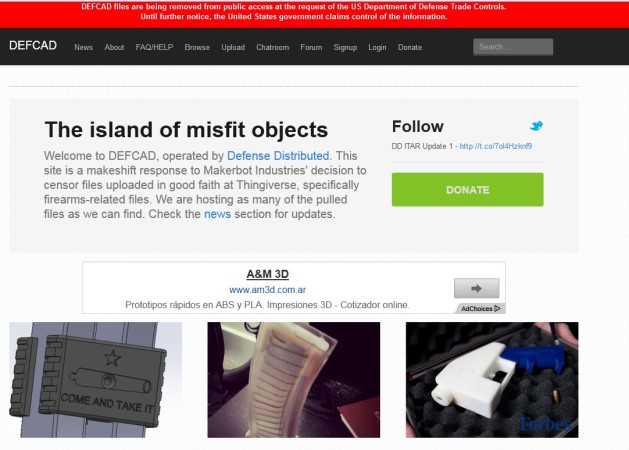Open the News menu item
Image resolution: width=629 pixels, height=450 pixels.
pyautogui.click(x=83, y=47)
